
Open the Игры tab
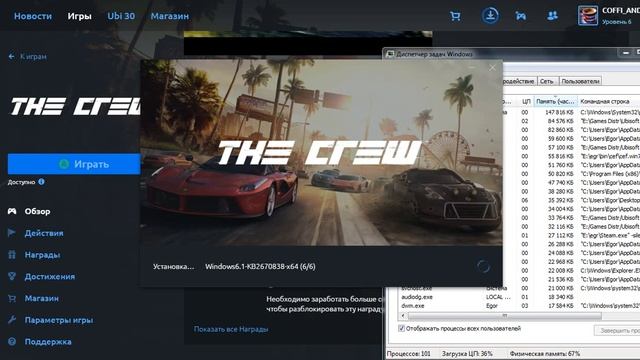(x=80, y=16)
